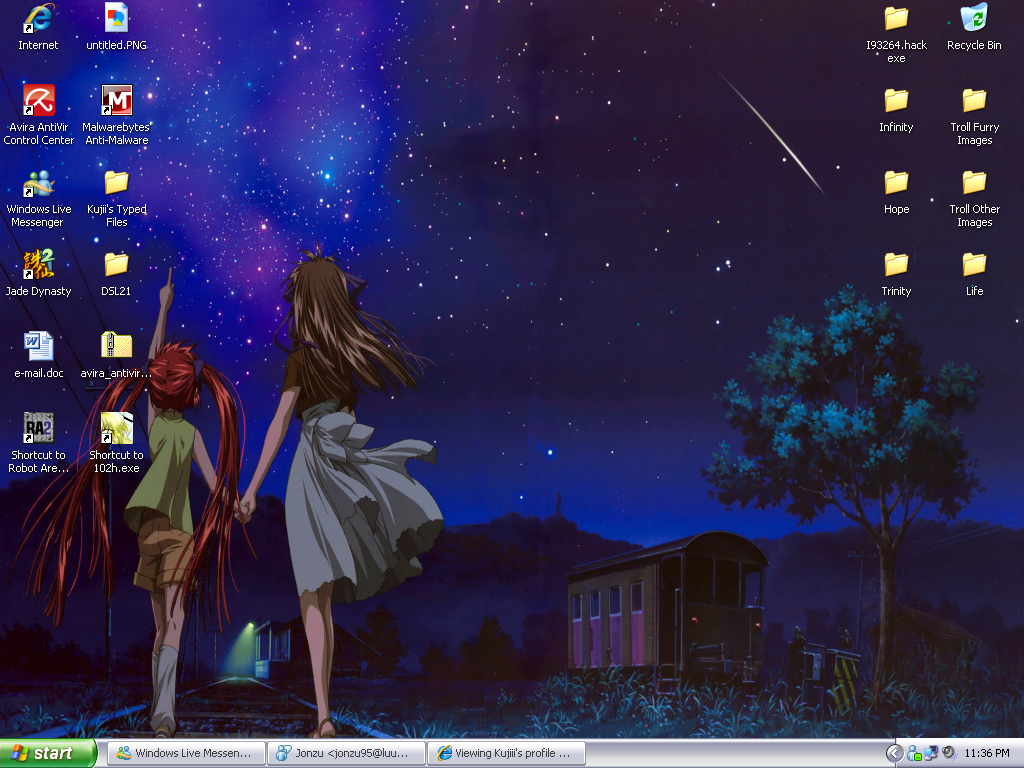Click the volume speaker tray icon
Image resolution: width=1024 pixels, height=768 pixels.
point(948,754)
